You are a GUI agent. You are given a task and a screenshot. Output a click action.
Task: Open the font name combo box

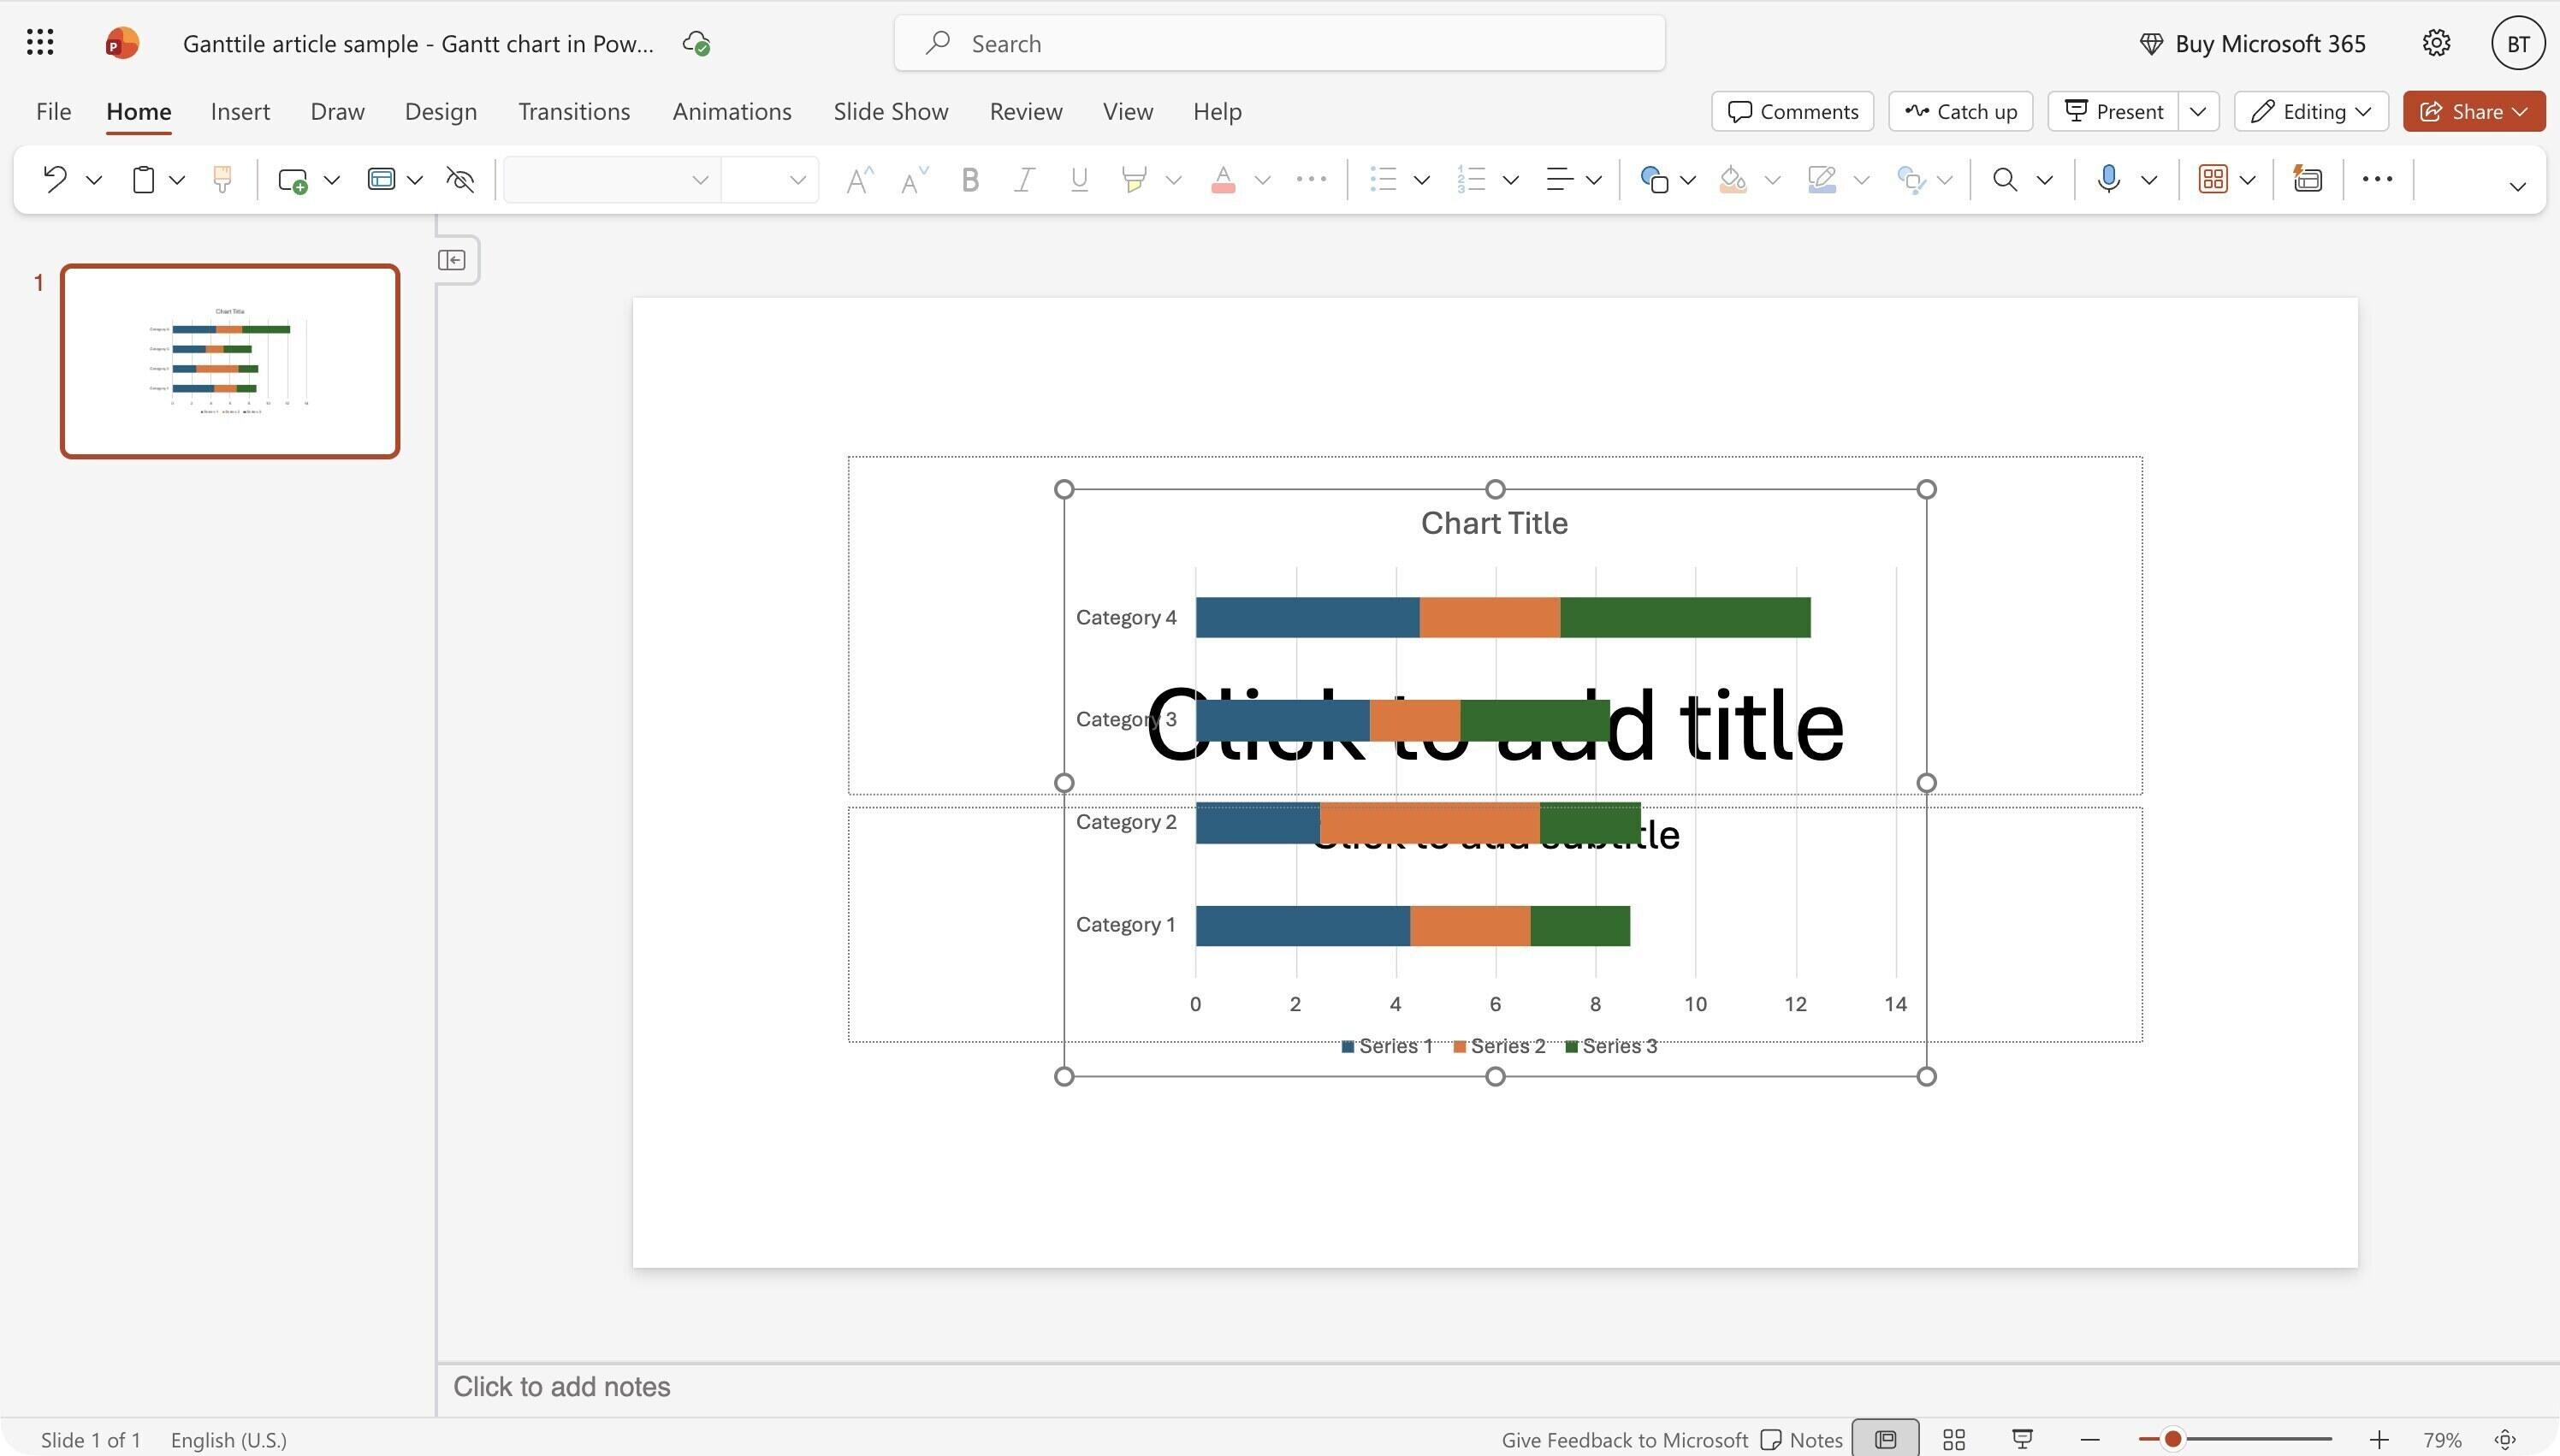(611, 180)
